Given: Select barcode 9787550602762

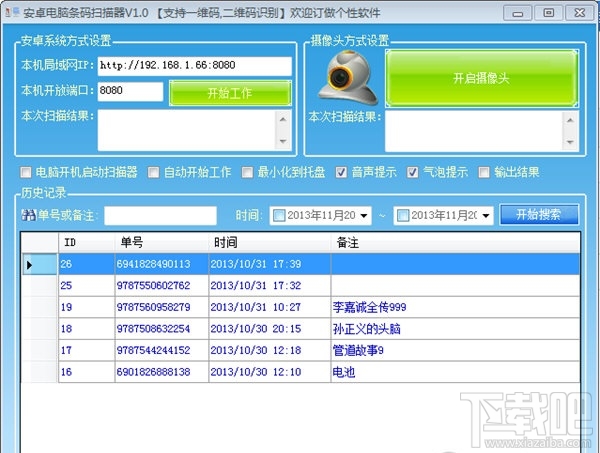Looking at the screenshot, I should pos(162,285).
